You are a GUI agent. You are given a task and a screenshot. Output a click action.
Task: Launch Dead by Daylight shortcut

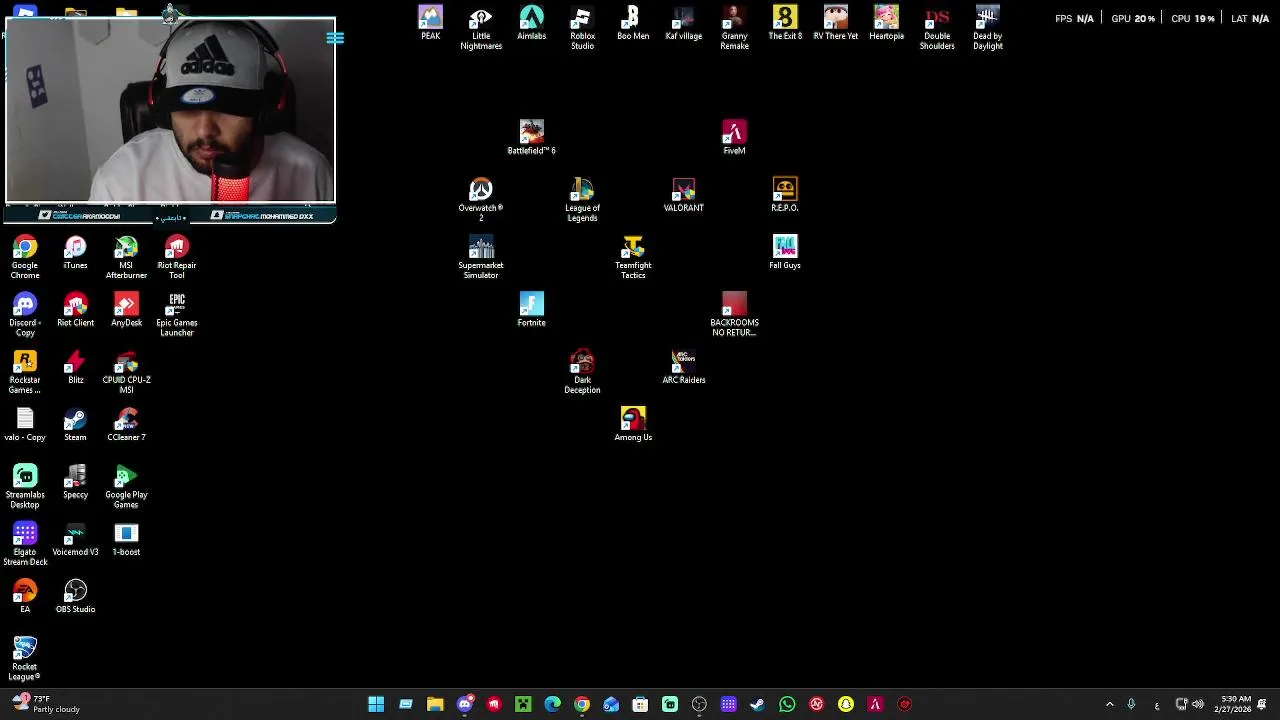pyautogui.click(x=988, y=28)
